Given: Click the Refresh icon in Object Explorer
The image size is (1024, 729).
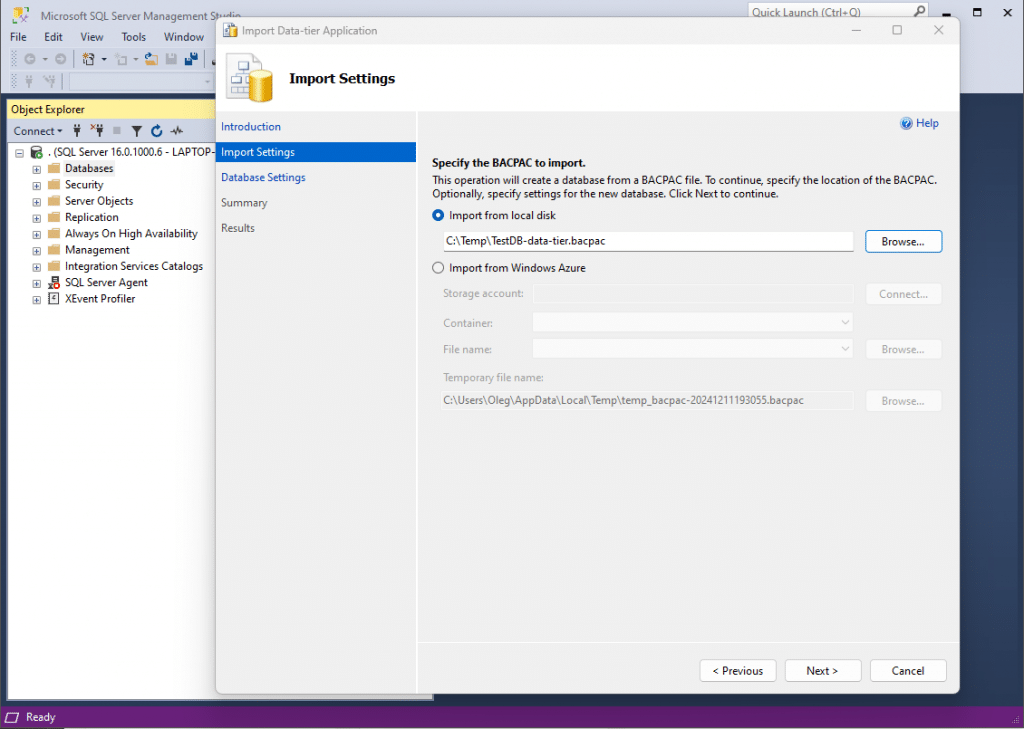Looking at the screenshot, I should (157, 131).
